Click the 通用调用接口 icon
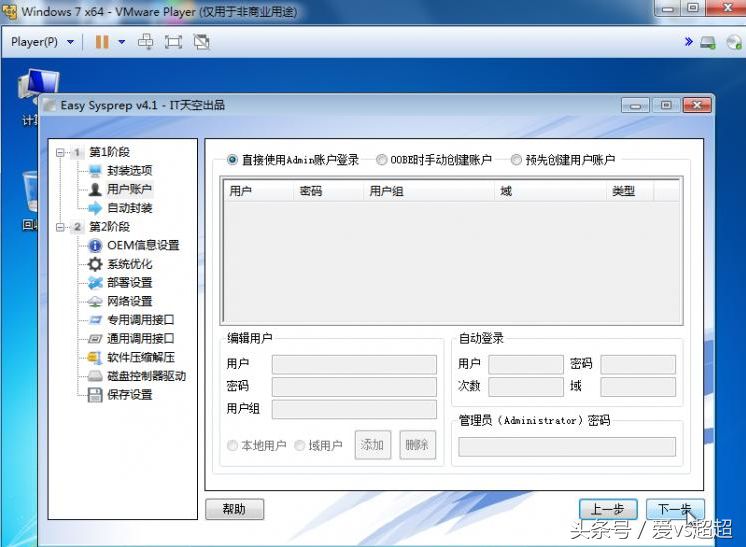 click(95, 339)
